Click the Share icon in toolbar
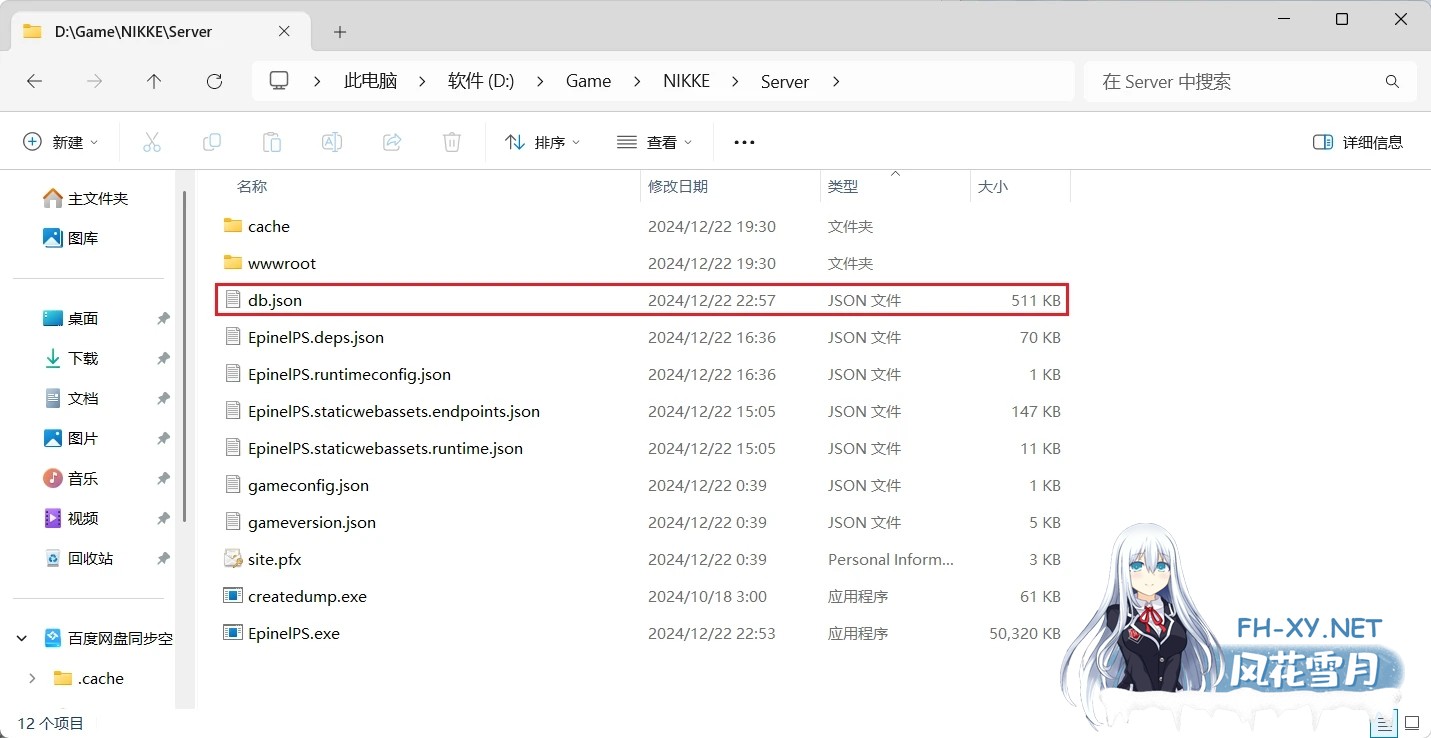The height and width of the screenshot is (738, 1431). click(392, 142)
